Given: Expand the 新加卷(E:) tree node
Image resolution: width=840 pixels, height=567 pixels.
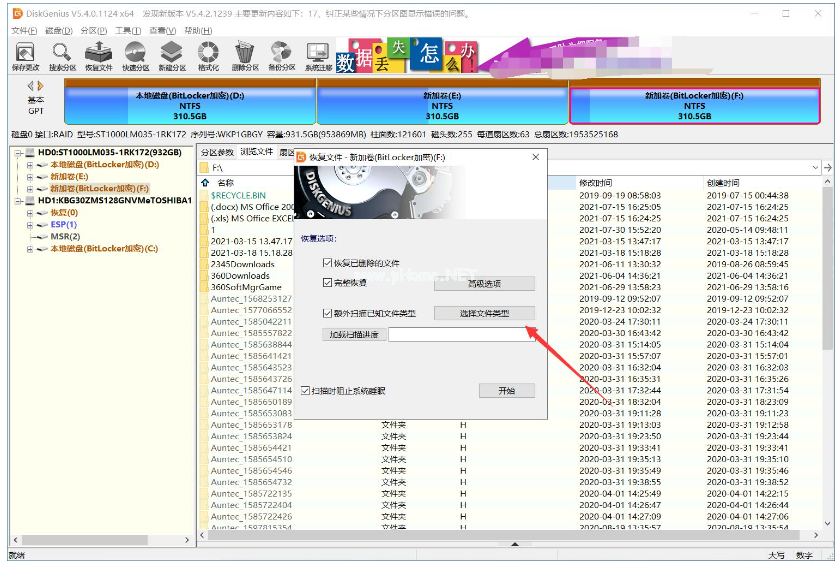Looking at the screenshot, I should [29, 176].
